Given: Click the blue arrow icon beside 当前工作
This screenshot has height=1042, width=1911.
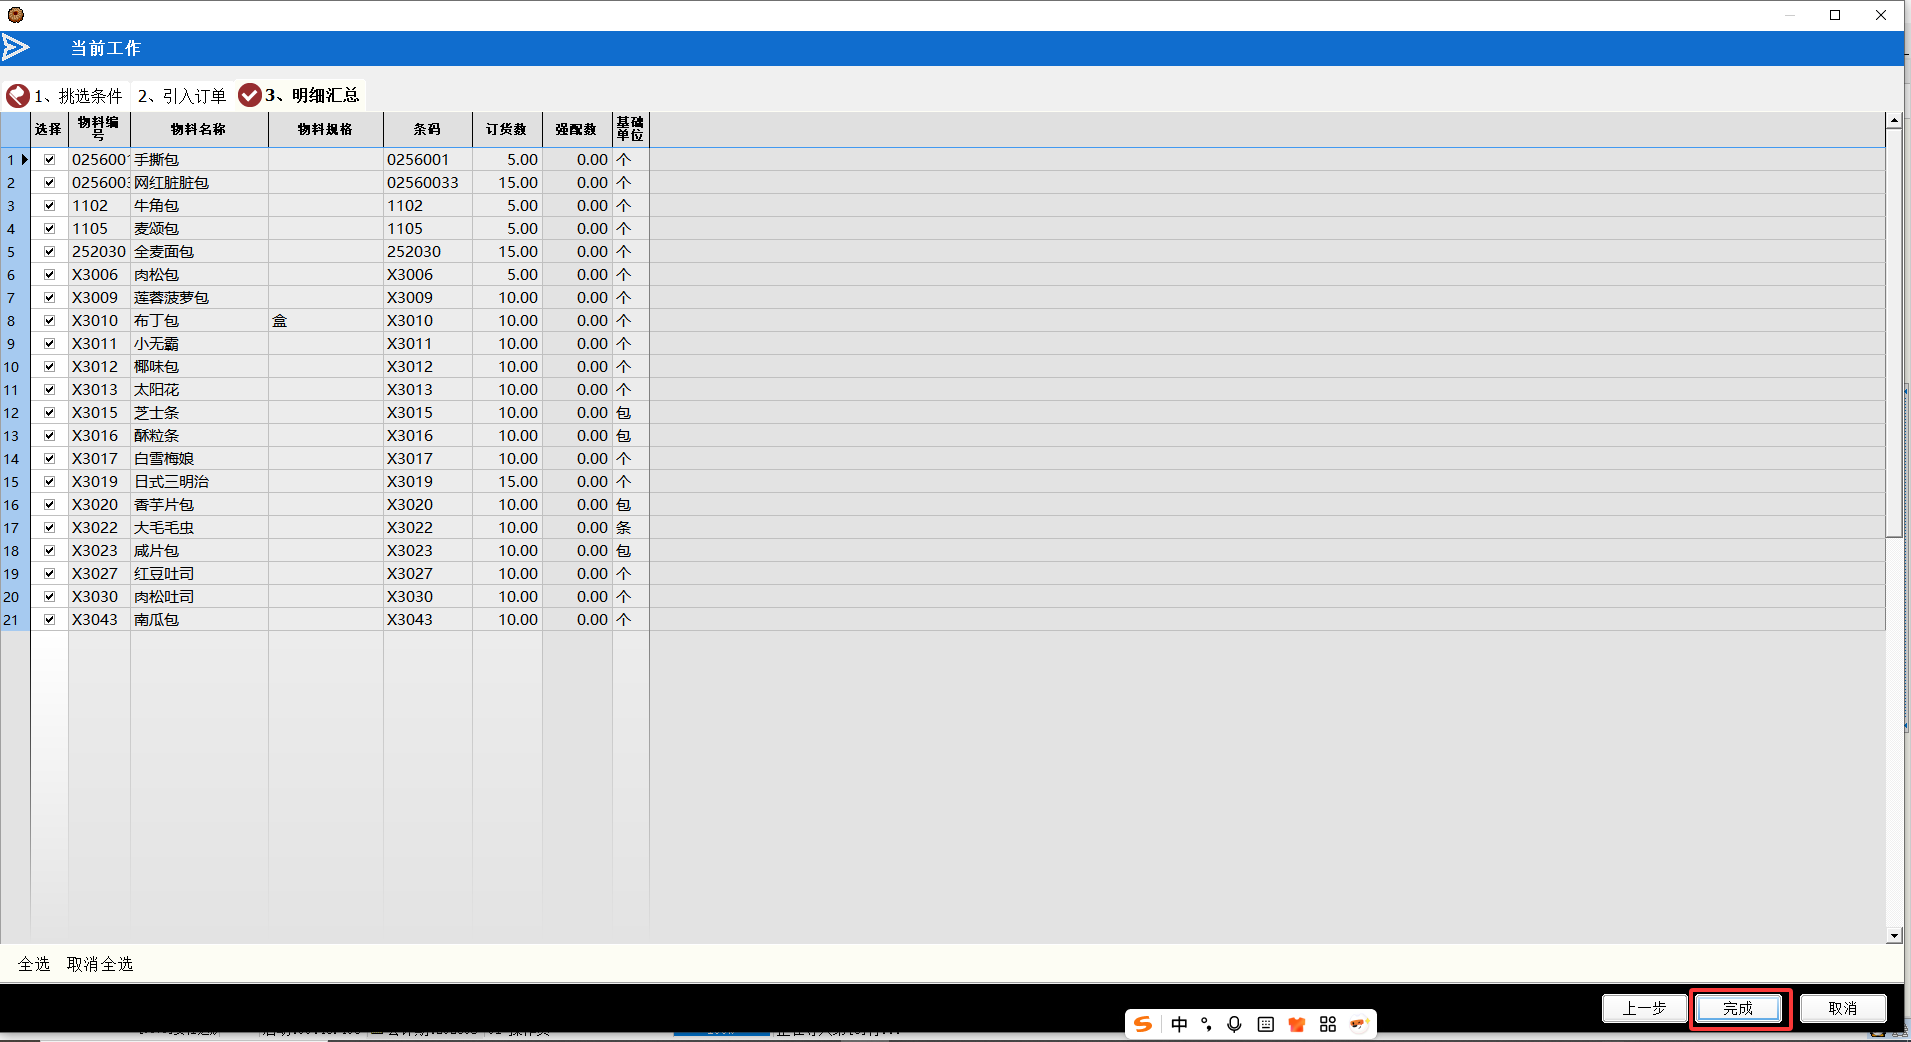Looking at the screenshot, I should coord(15,48).
